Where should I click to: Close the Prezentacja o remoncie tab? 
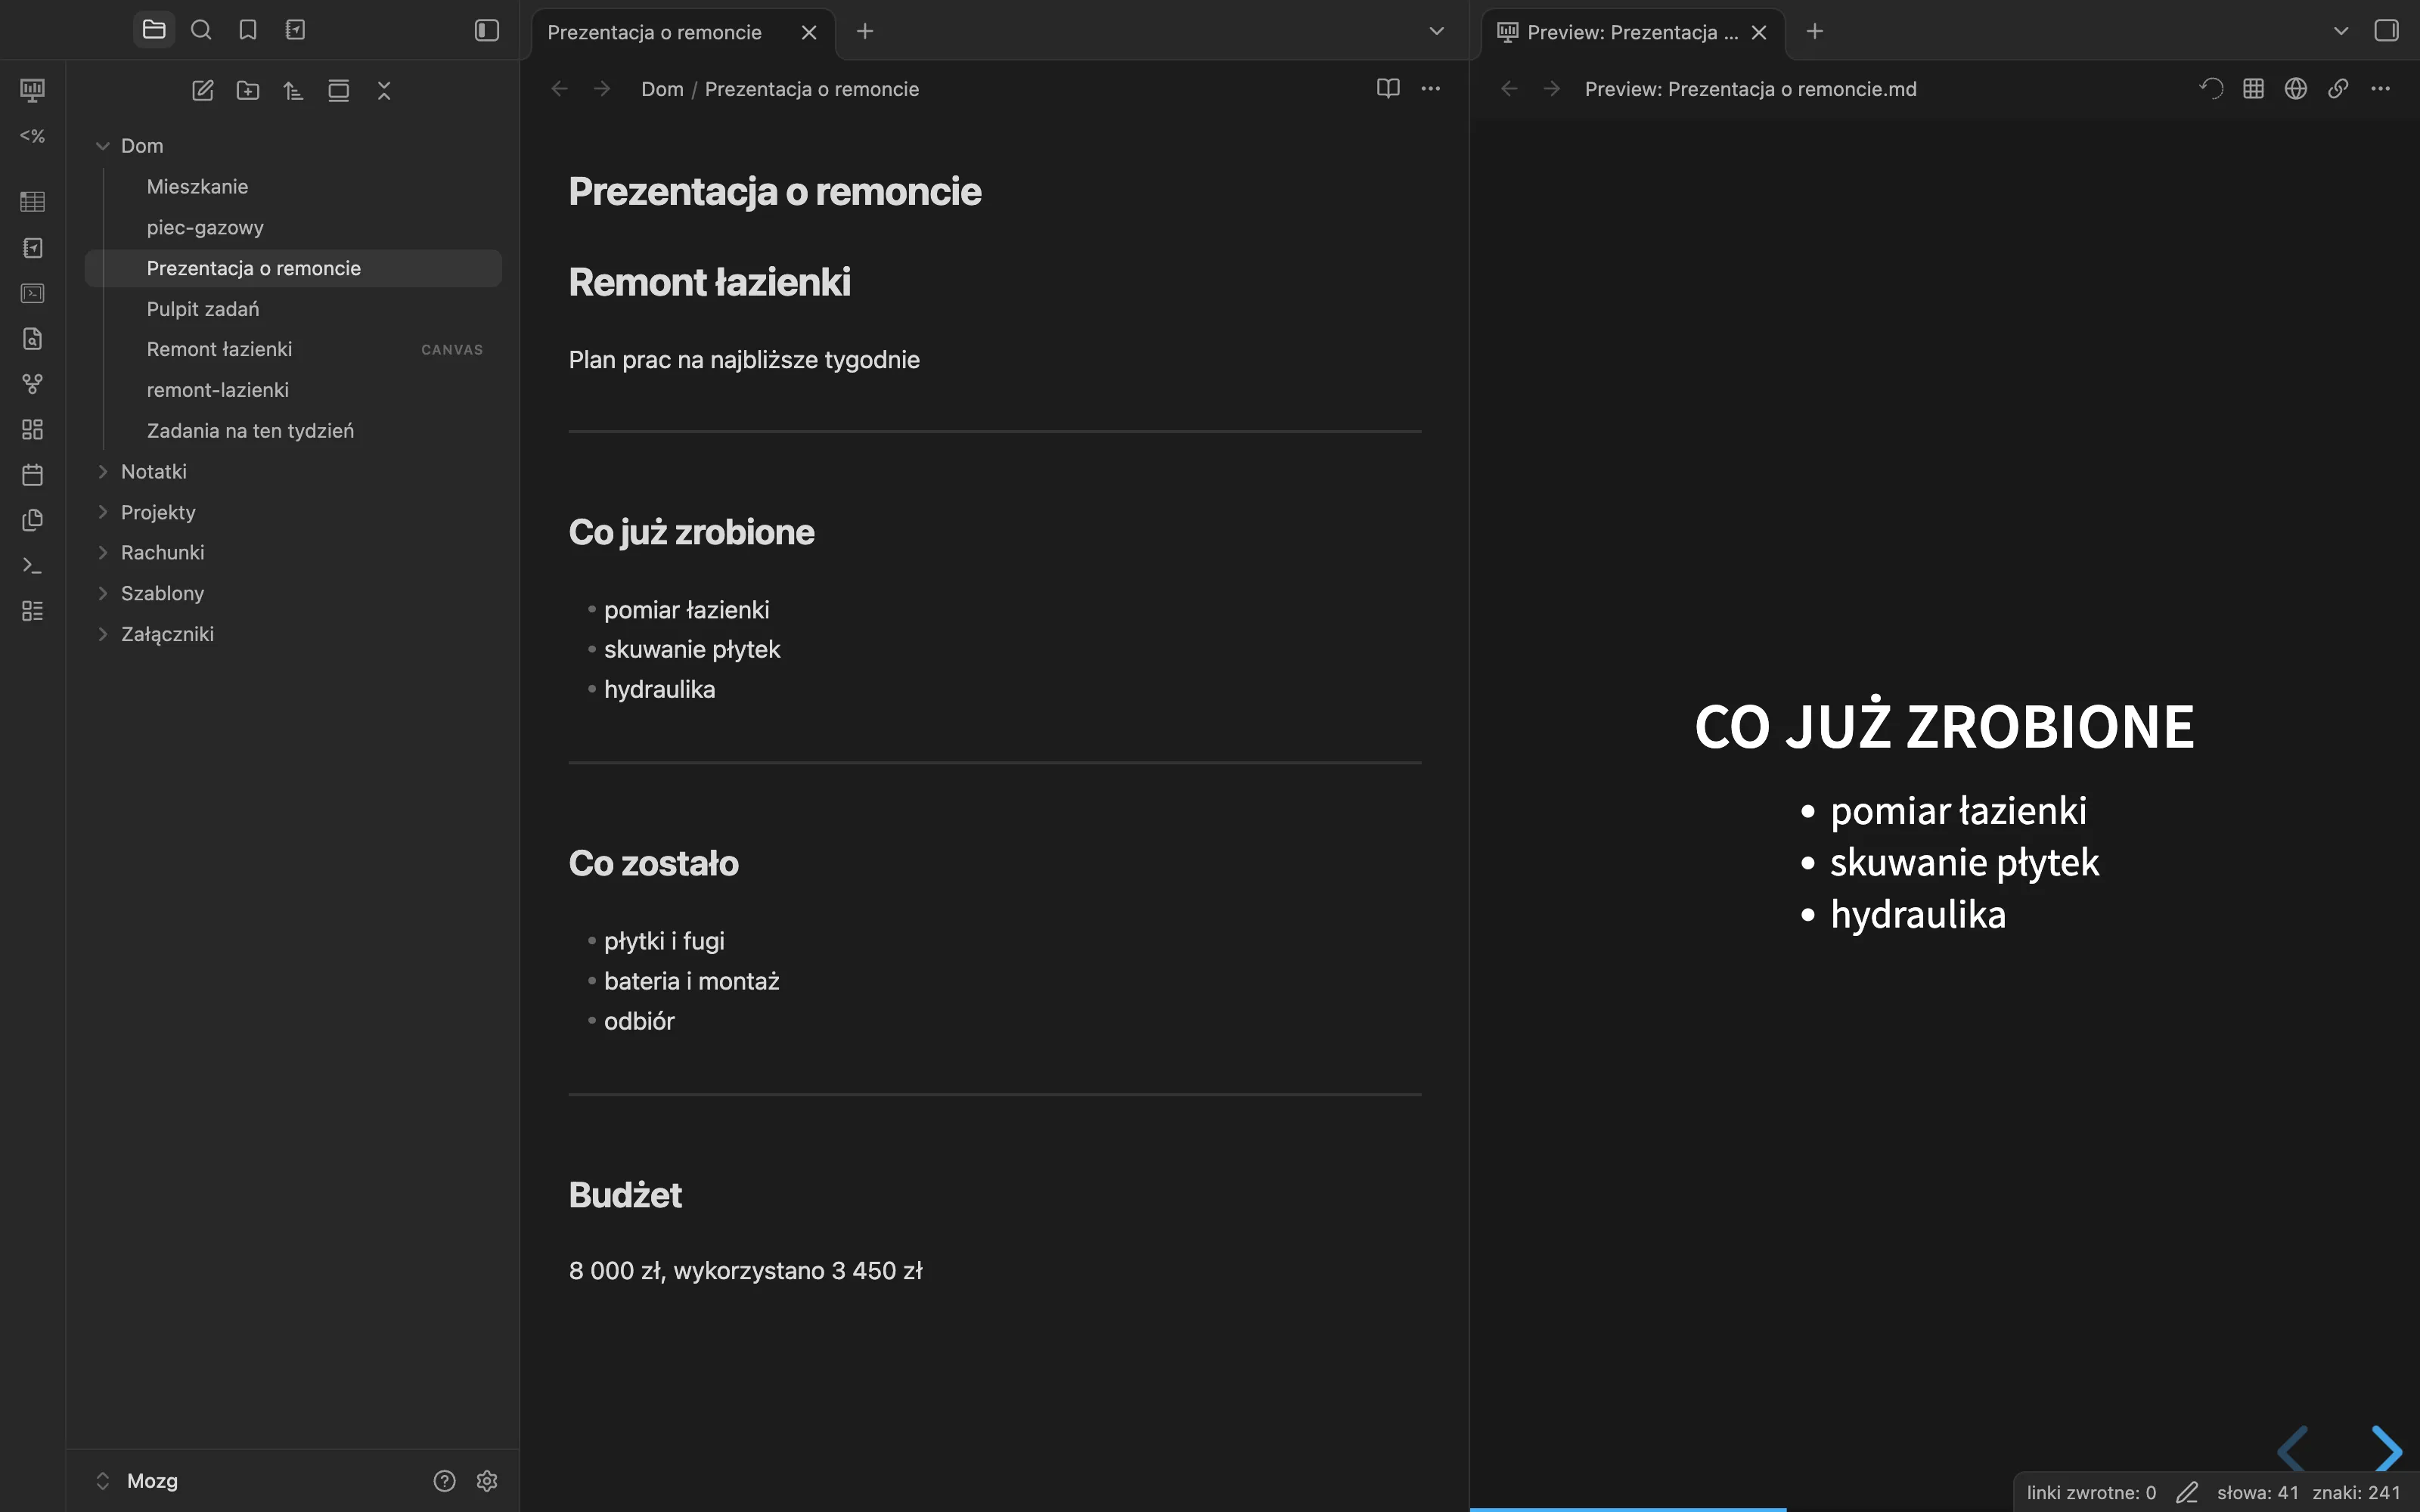(809, 32)
